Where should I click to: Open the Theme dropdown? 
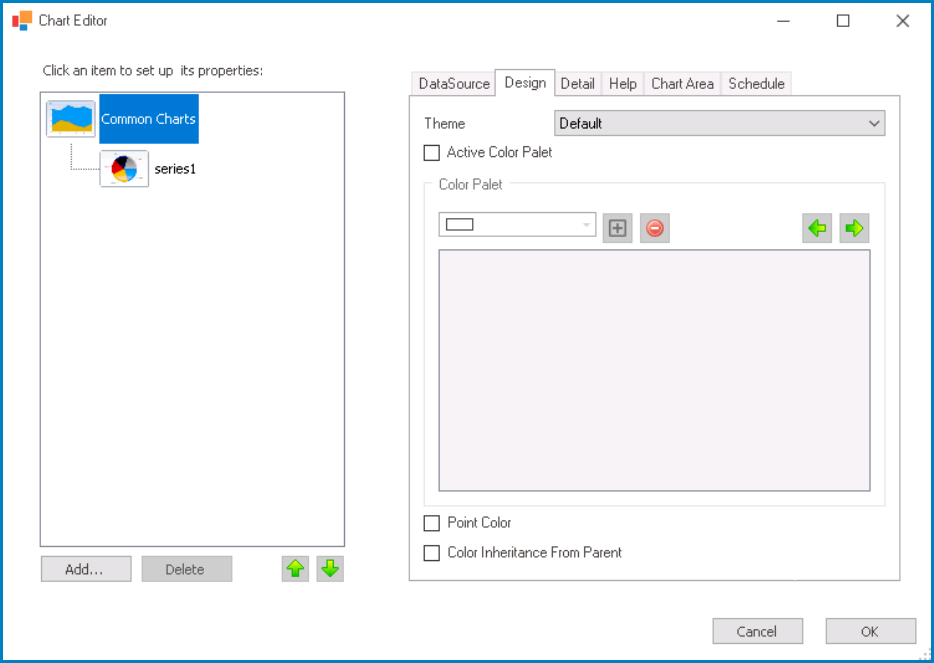(720, 123)
